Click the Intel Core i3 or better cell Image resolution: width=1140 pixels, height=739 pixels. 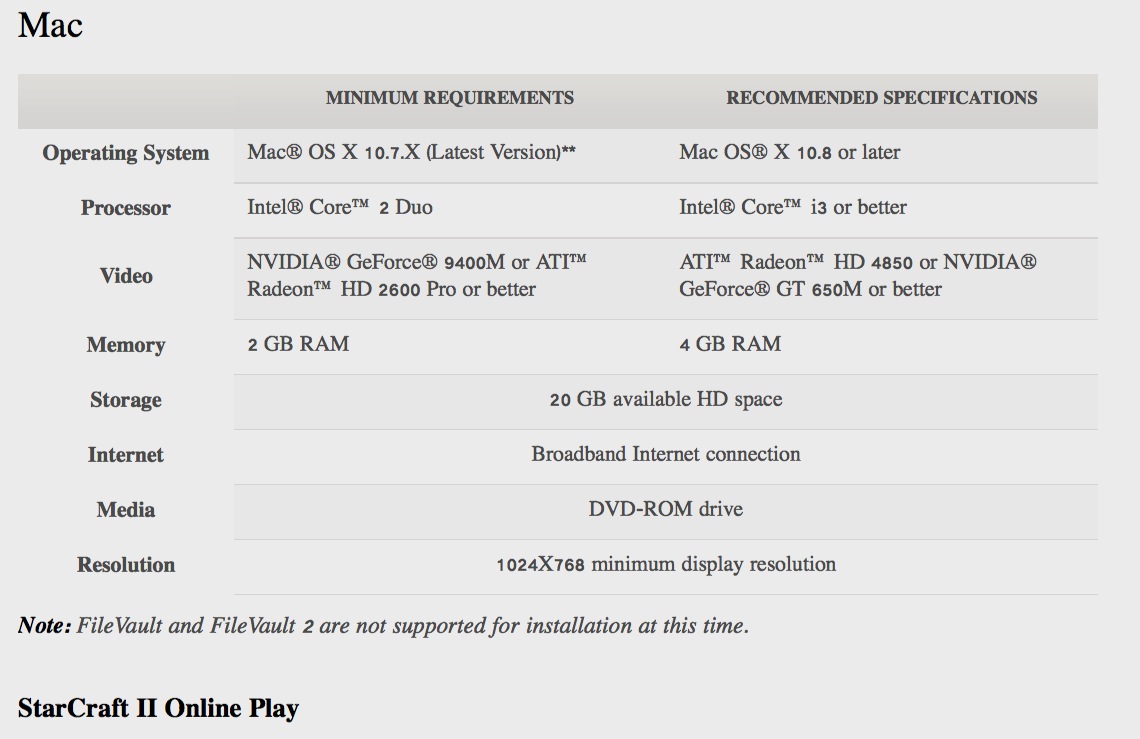pos(792,208)
